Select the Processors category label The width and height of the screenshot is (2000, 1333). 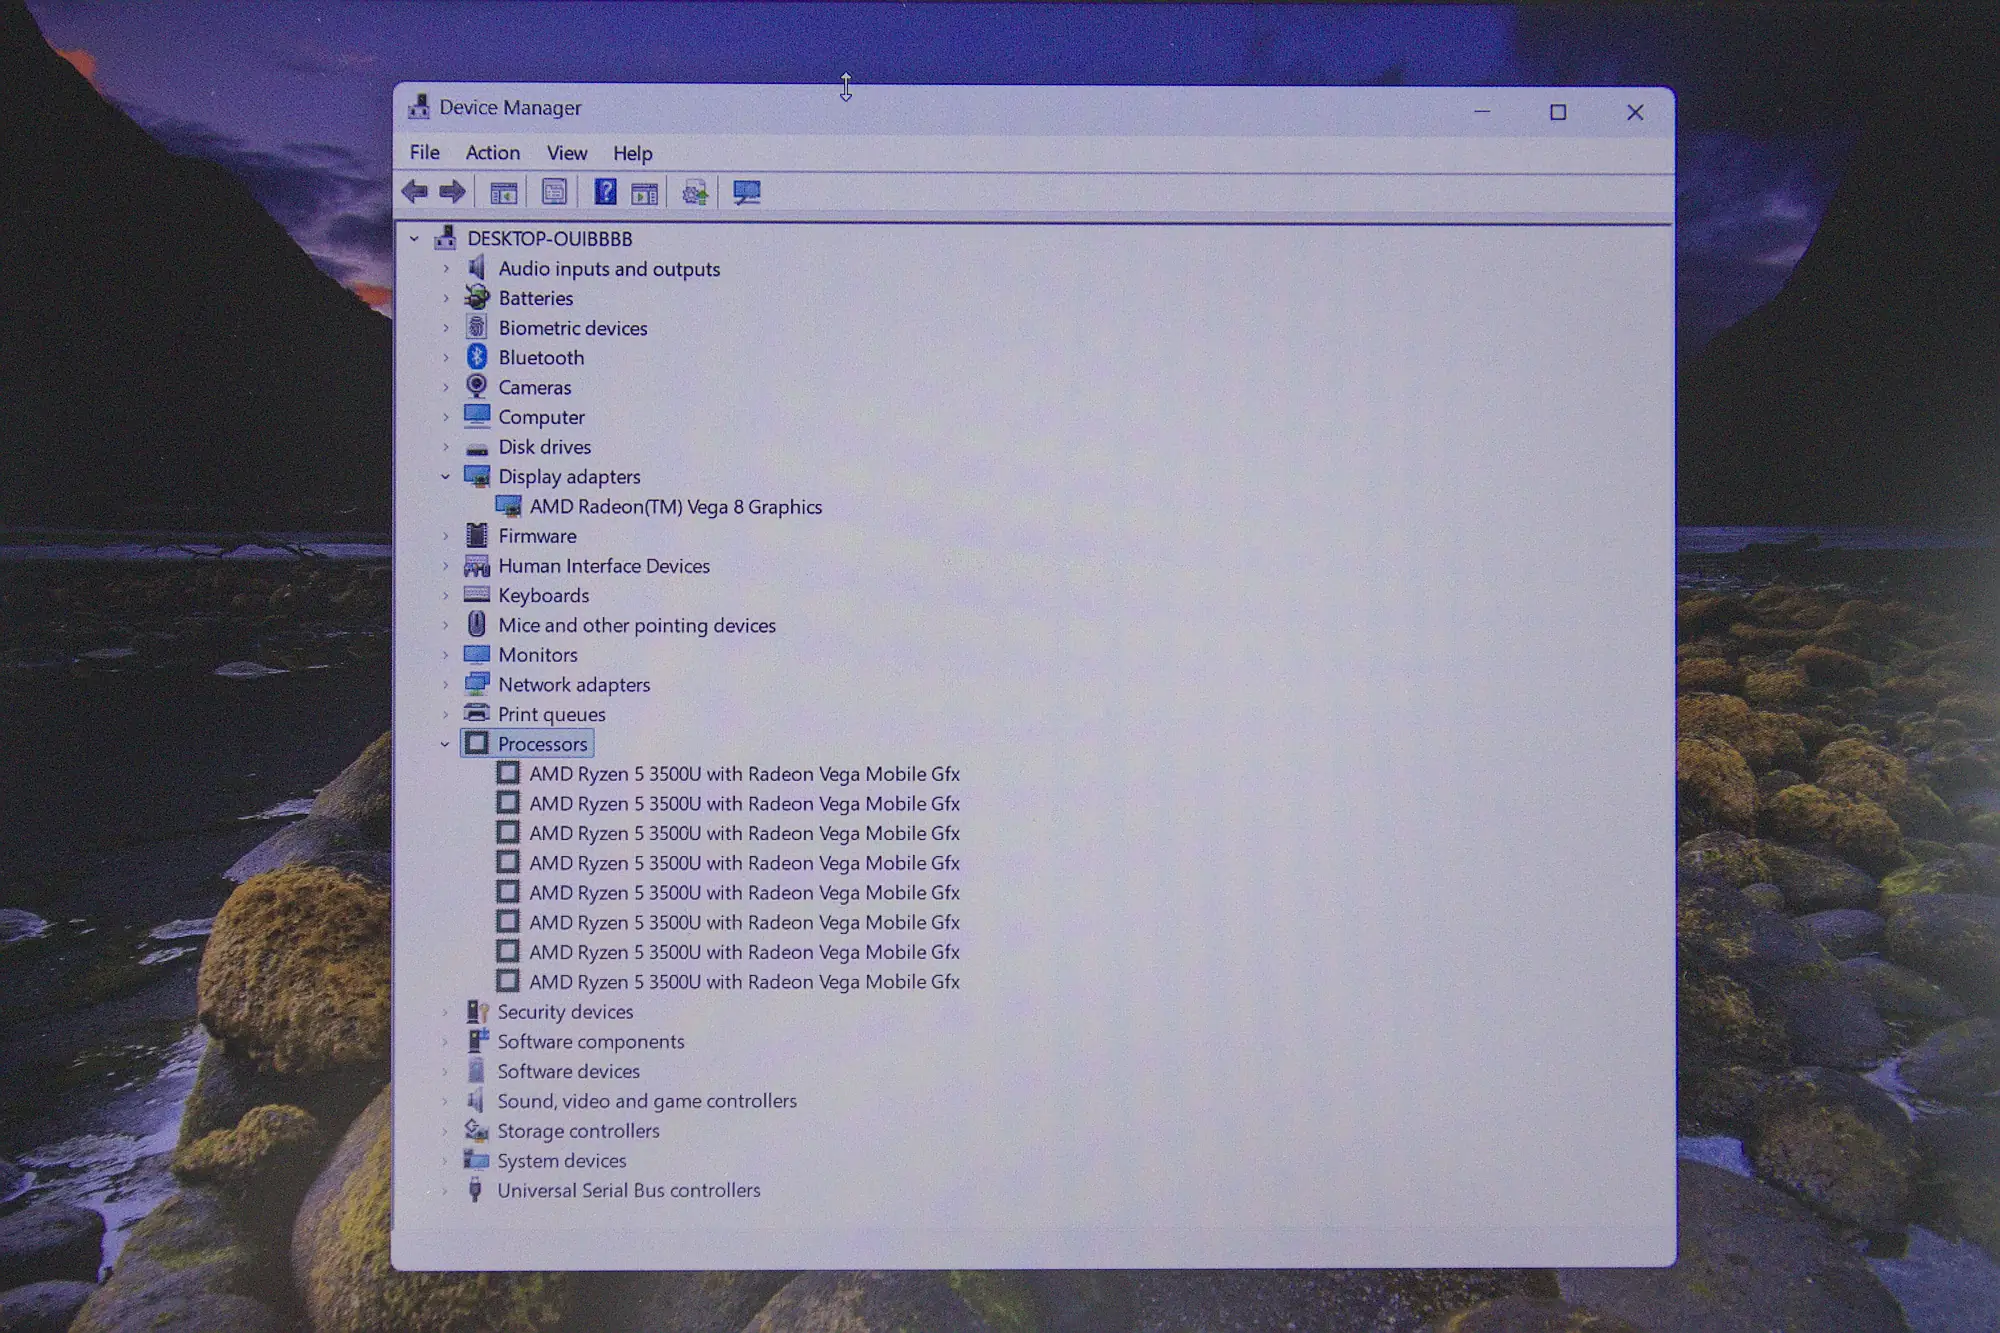point(543,744)
